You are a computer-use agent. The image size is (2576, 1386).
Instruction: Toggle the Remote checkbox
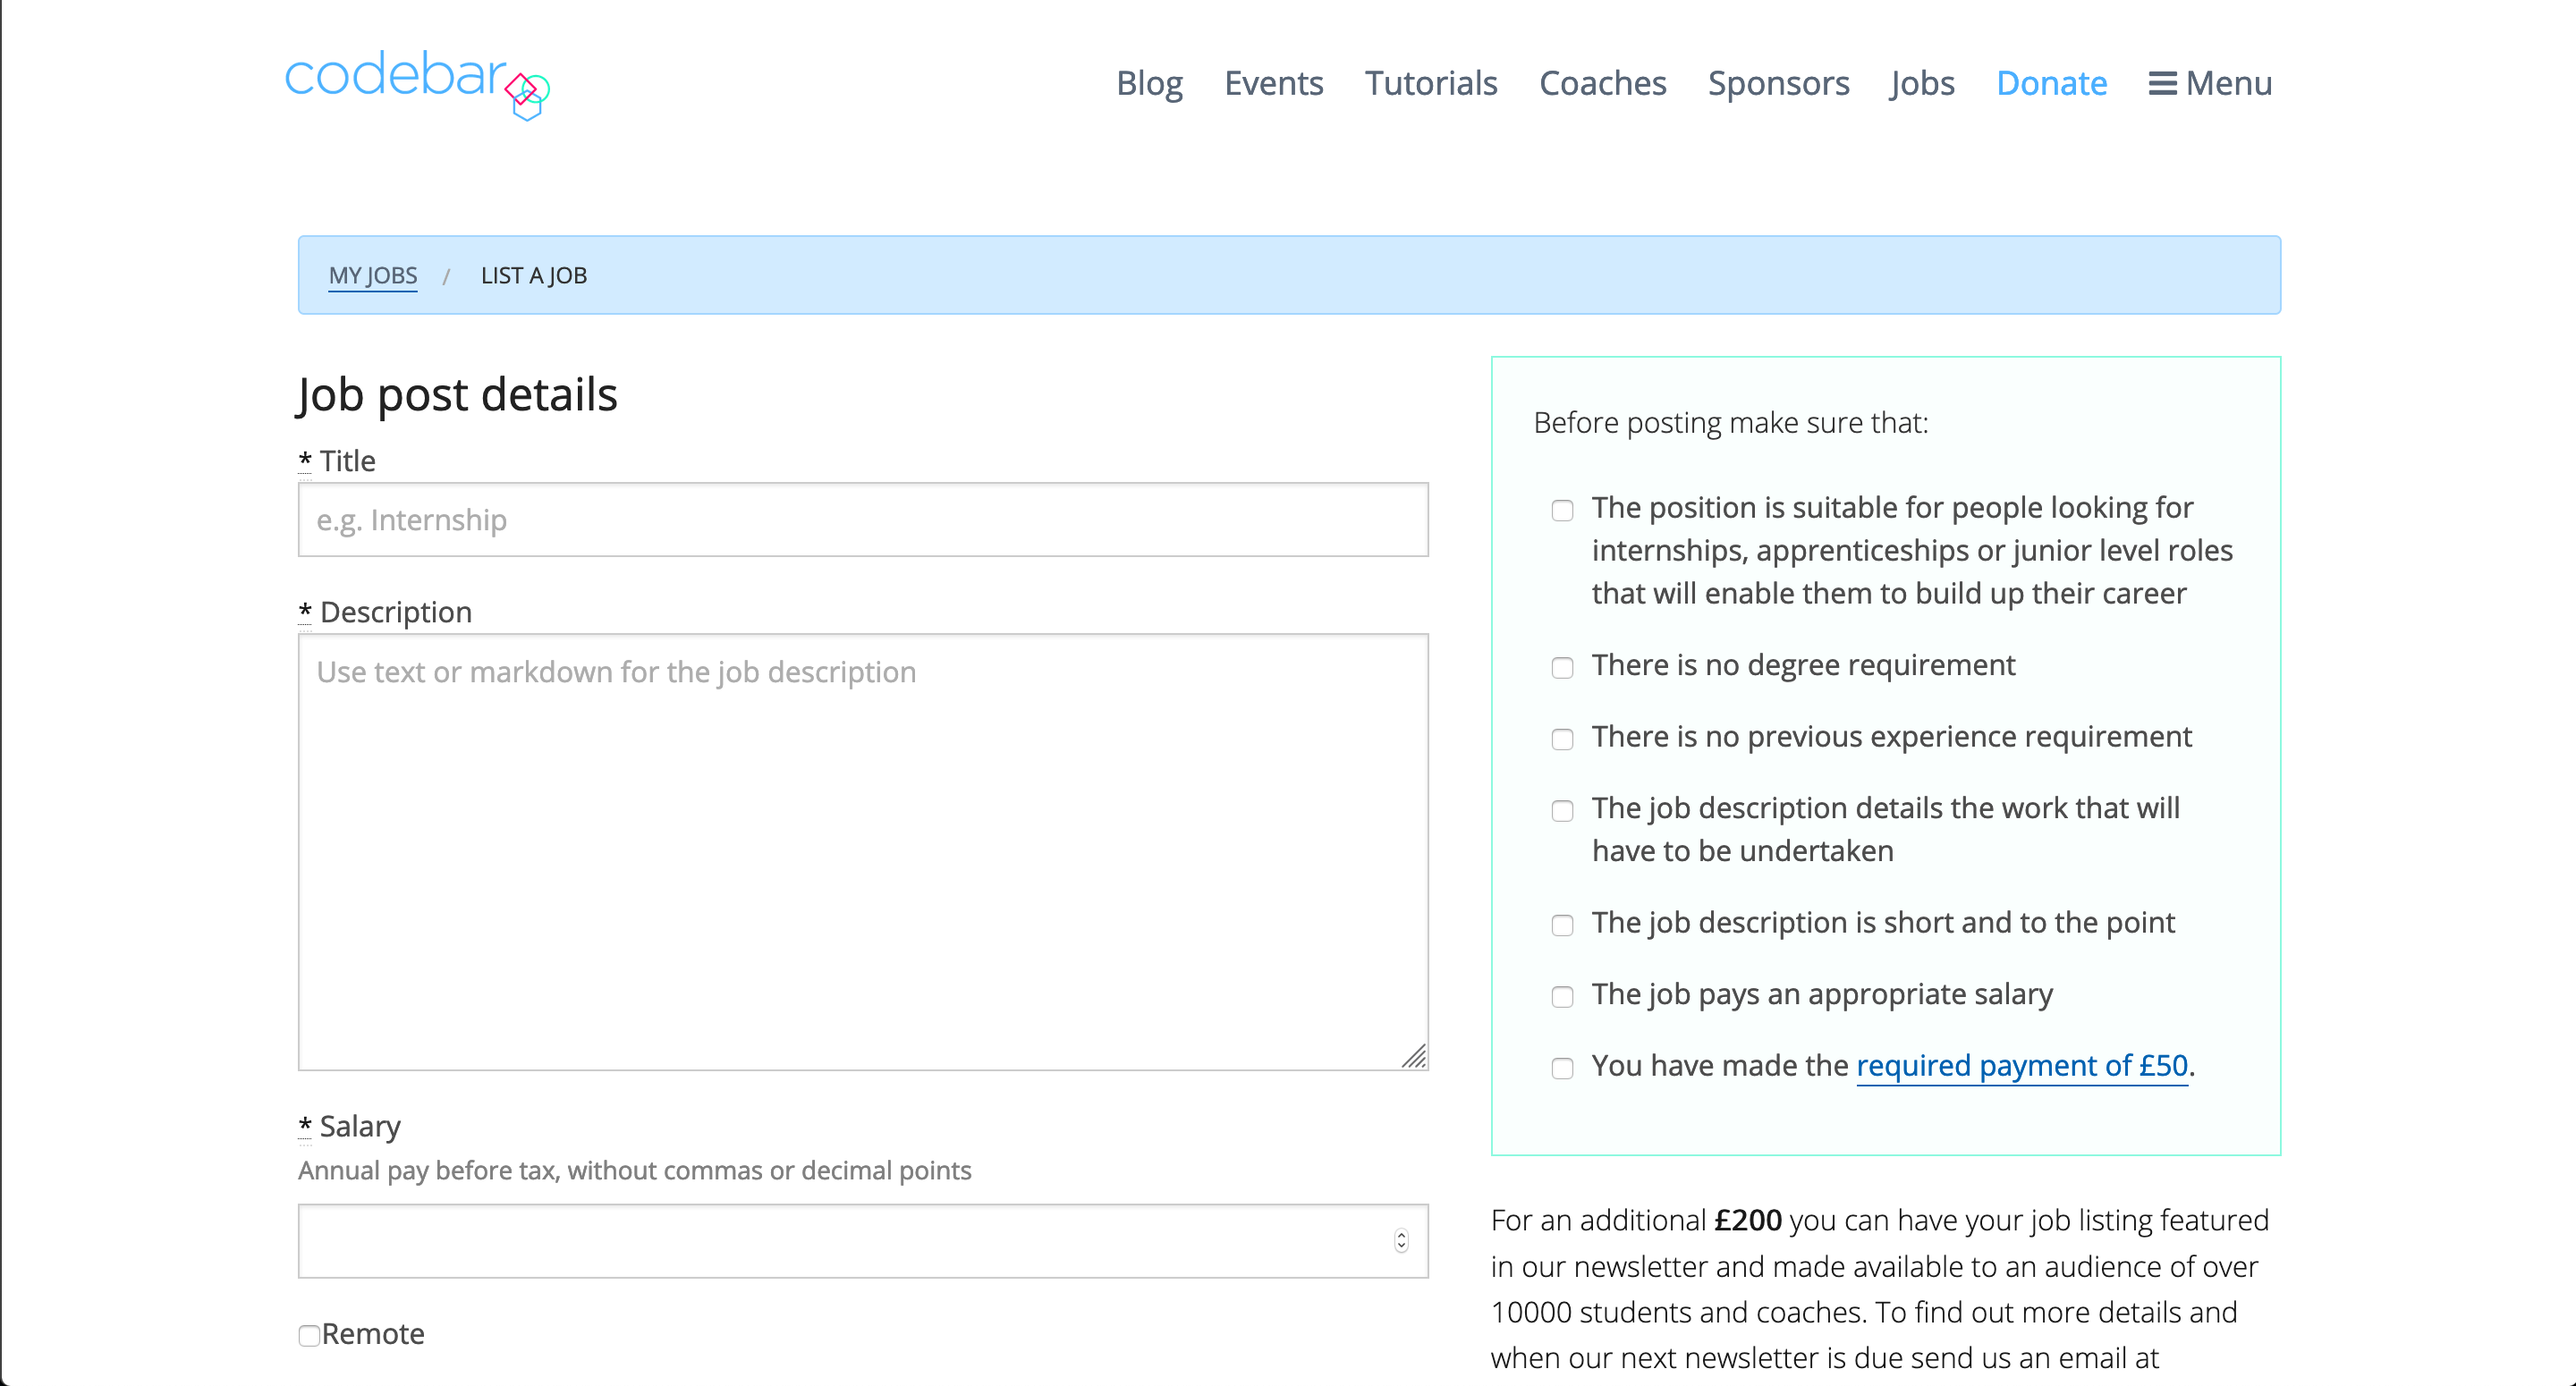(x=309, y=1335)
